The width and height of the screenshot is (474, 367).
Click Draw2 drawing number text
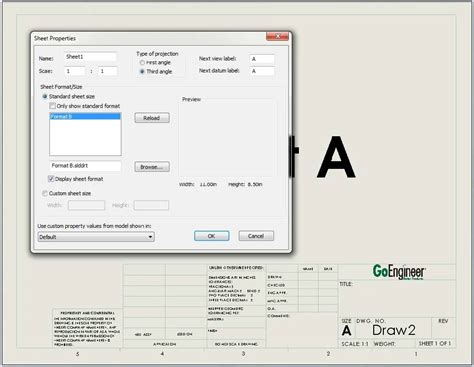tap(394, 330)
